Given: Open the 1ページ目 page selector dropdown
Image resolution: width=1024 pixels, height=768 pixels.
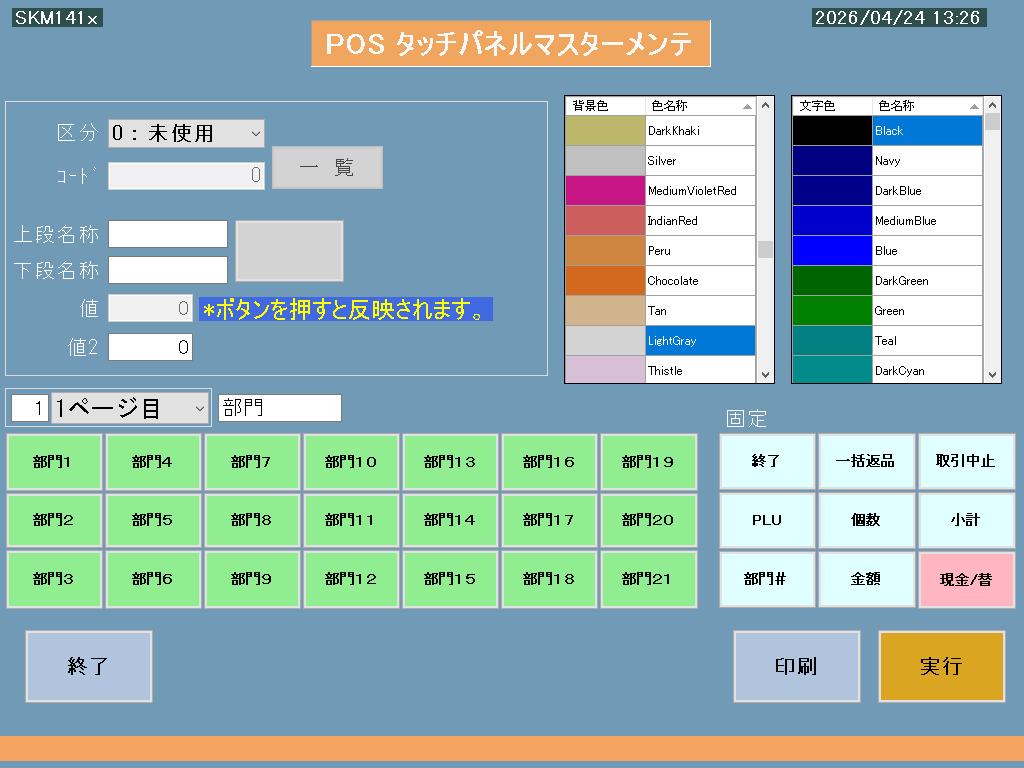Looking at the screenshot, I should coord(130,408).
